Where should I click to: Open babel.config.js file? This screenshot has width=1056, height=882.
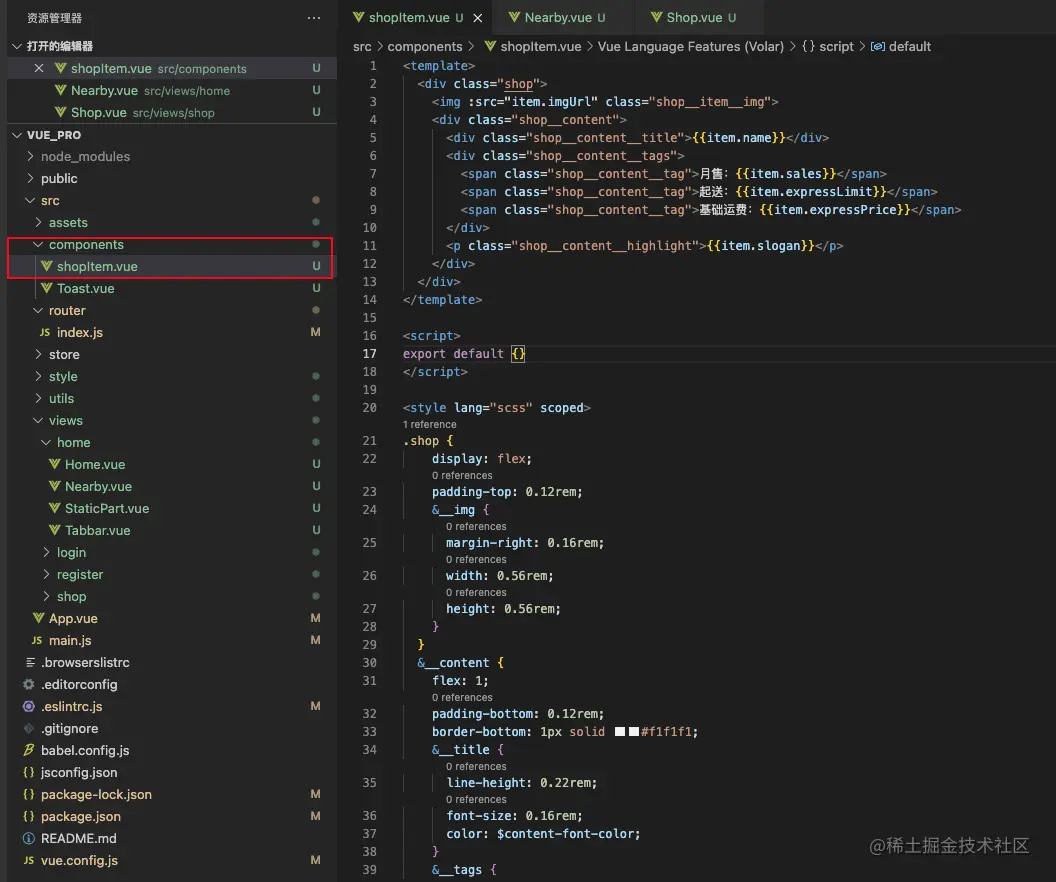(x=172, y=750)
